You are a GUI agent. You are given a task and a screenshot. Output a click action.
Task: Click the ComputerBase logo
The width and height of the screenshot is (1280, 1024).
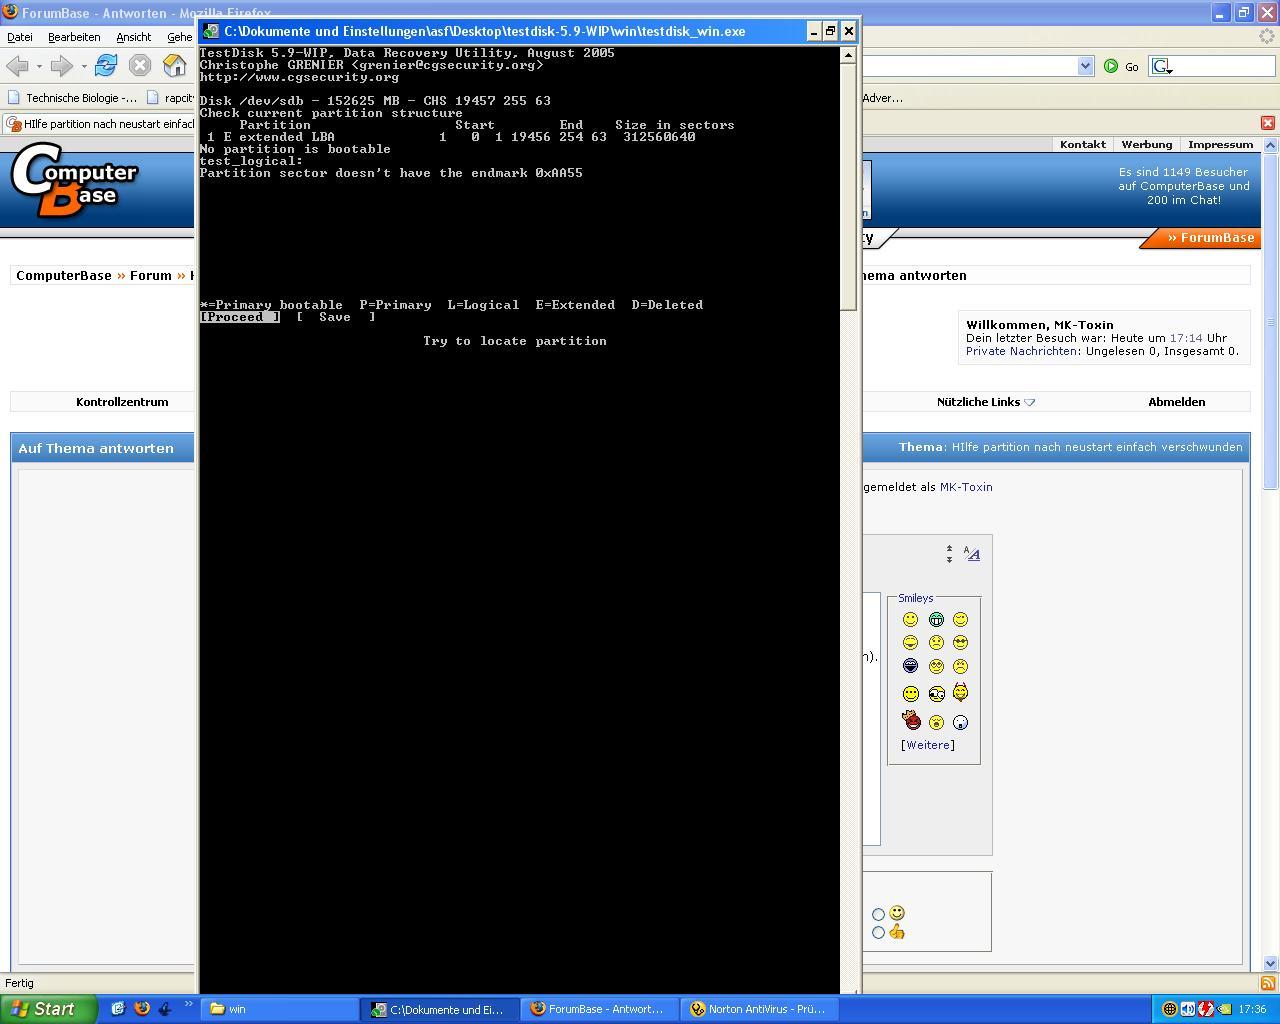(x=74, y=180)
